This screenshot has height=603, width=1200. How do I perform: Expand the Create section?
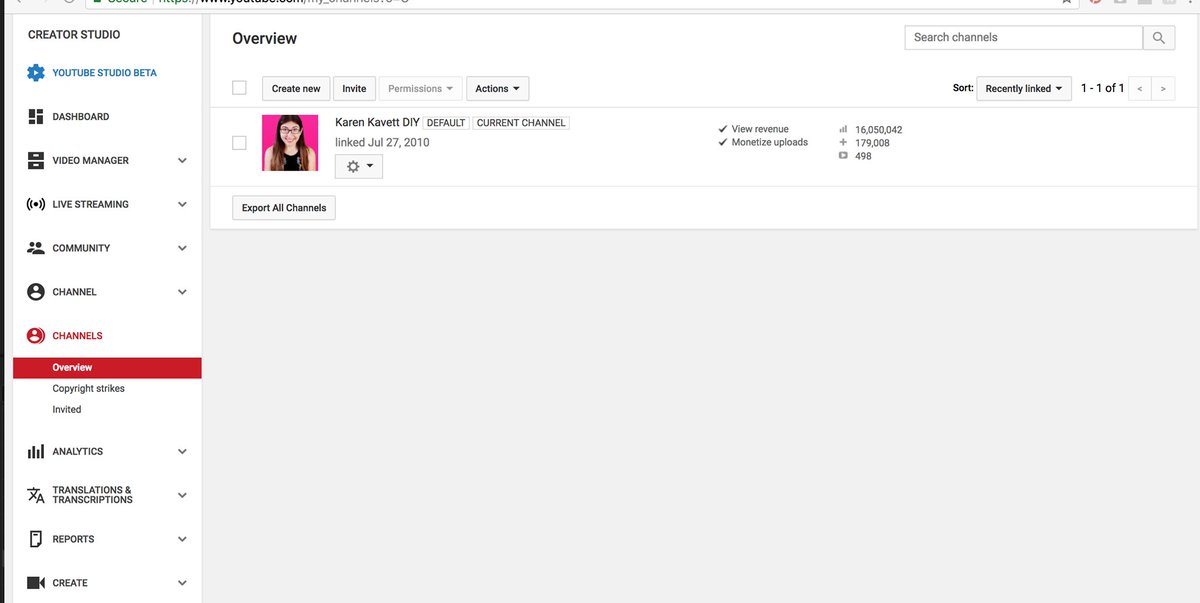tap(182, 583)
